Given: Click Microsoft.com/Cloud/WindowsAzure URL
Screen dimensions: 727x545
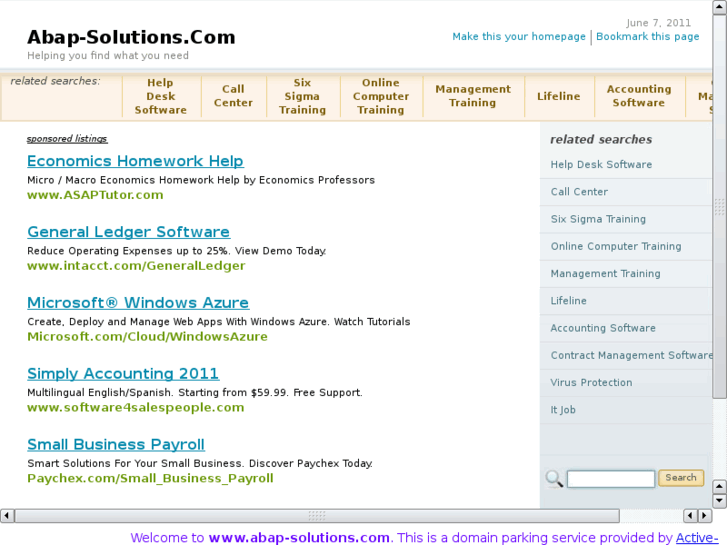Looking at the screenshot, I should 147,337.
